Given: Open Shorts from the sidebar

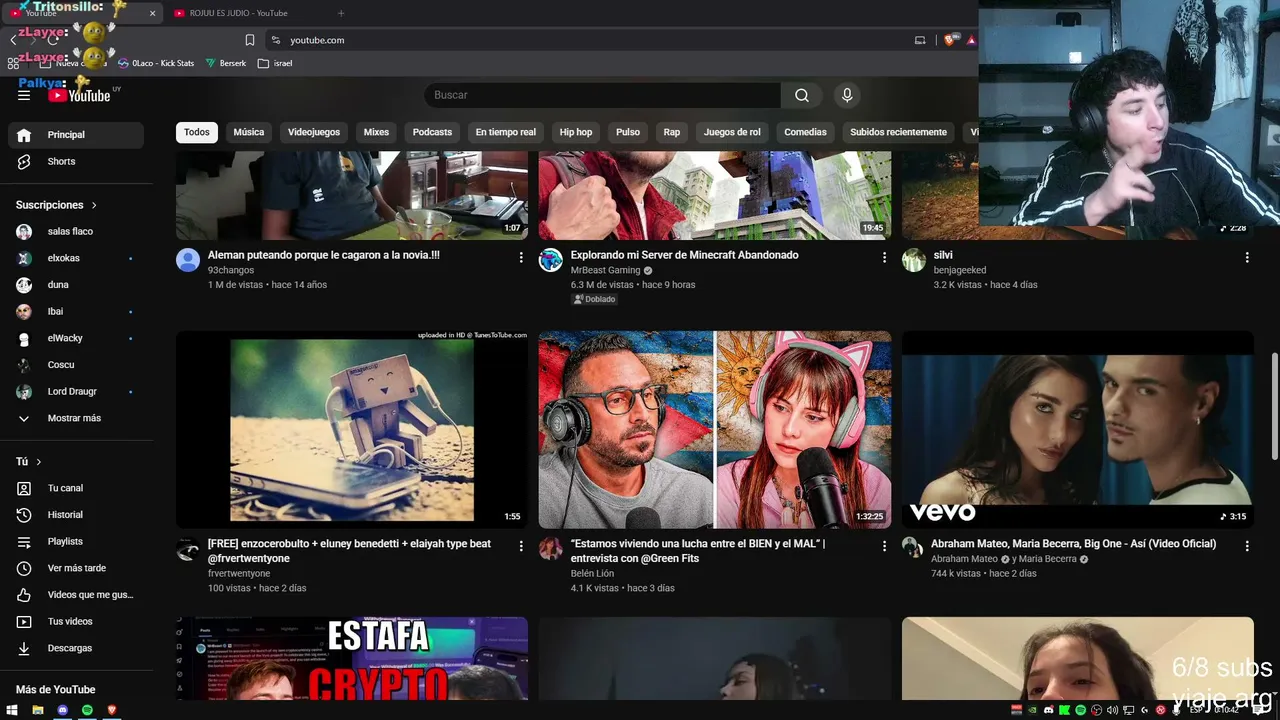Looking at the screenshot, I should [x=76, y=162].
